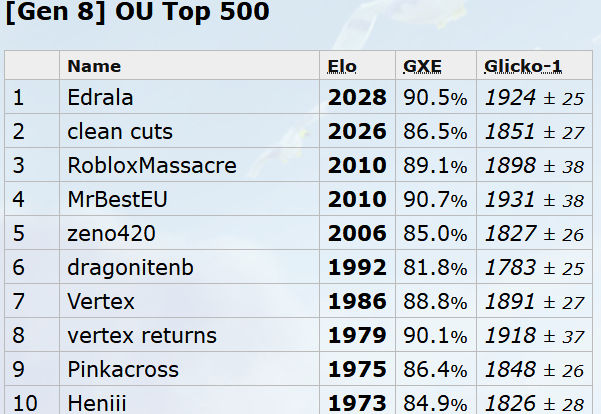Click the GXE column header
This screenshot has height=414, width=601.
pos(422,66)
